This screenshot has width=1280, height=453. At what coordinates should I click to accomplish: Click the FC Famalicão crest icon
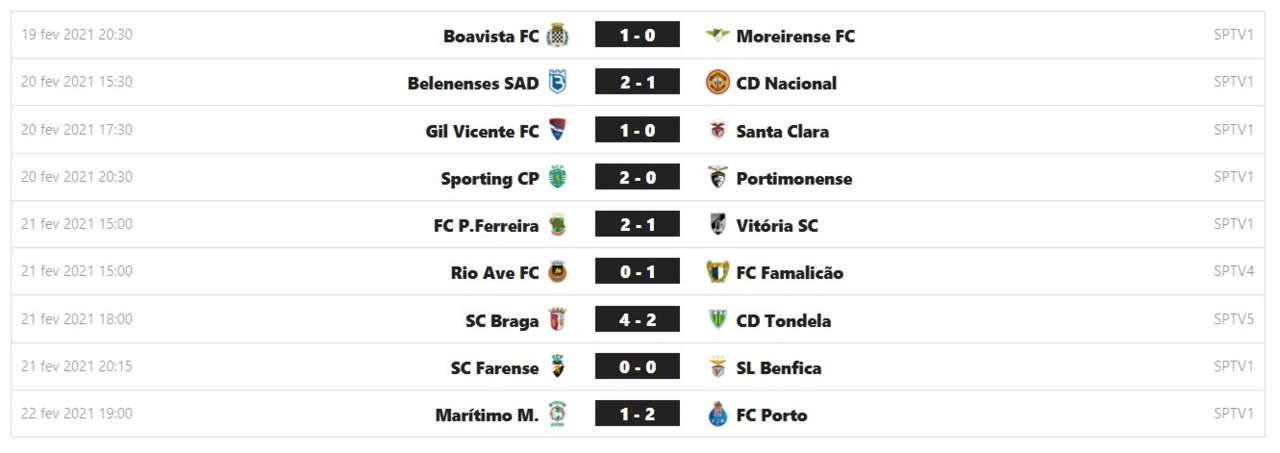[717, 273]
